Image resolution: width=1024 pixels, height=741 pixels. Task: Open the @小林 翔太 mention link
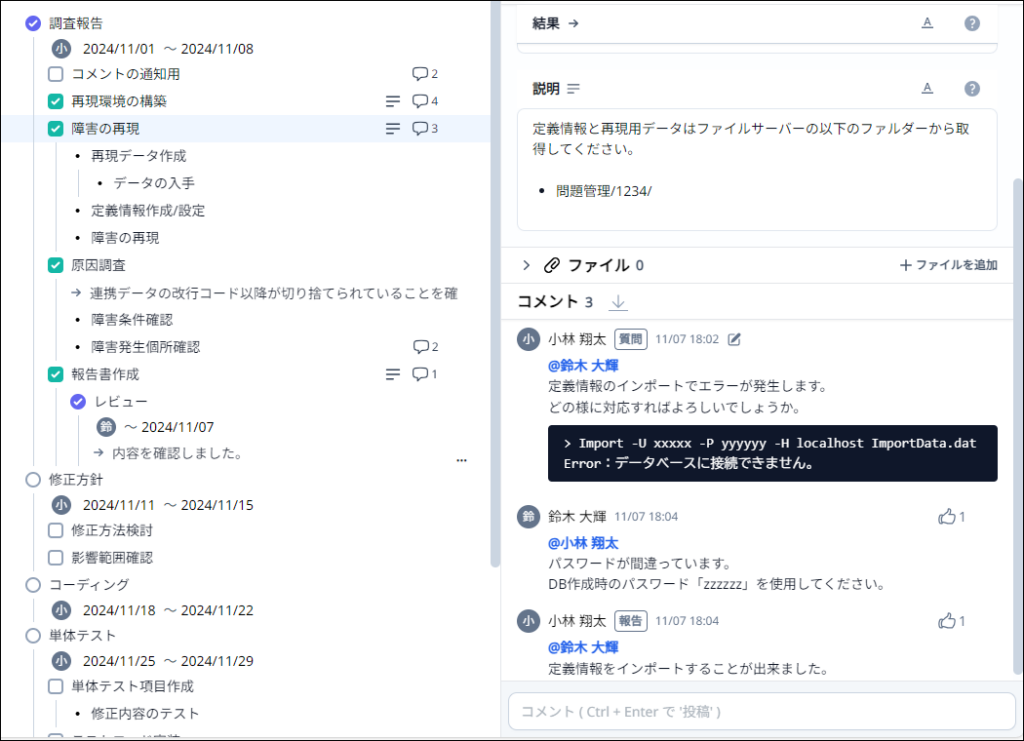point(583,543)
